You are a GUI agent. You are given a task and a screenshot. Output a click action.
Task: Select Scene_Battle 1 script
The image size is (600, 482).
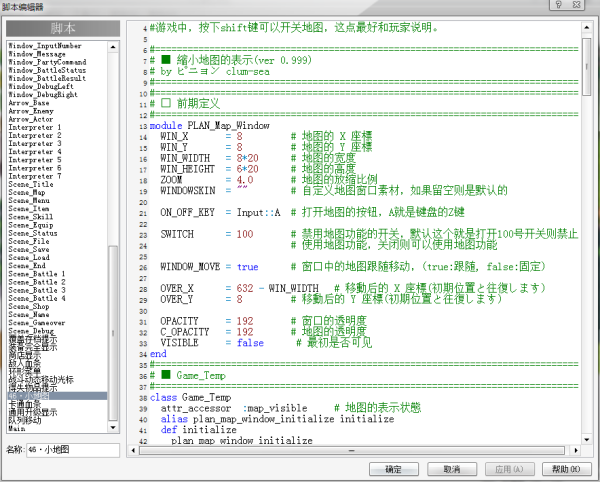tap(37, 274)
